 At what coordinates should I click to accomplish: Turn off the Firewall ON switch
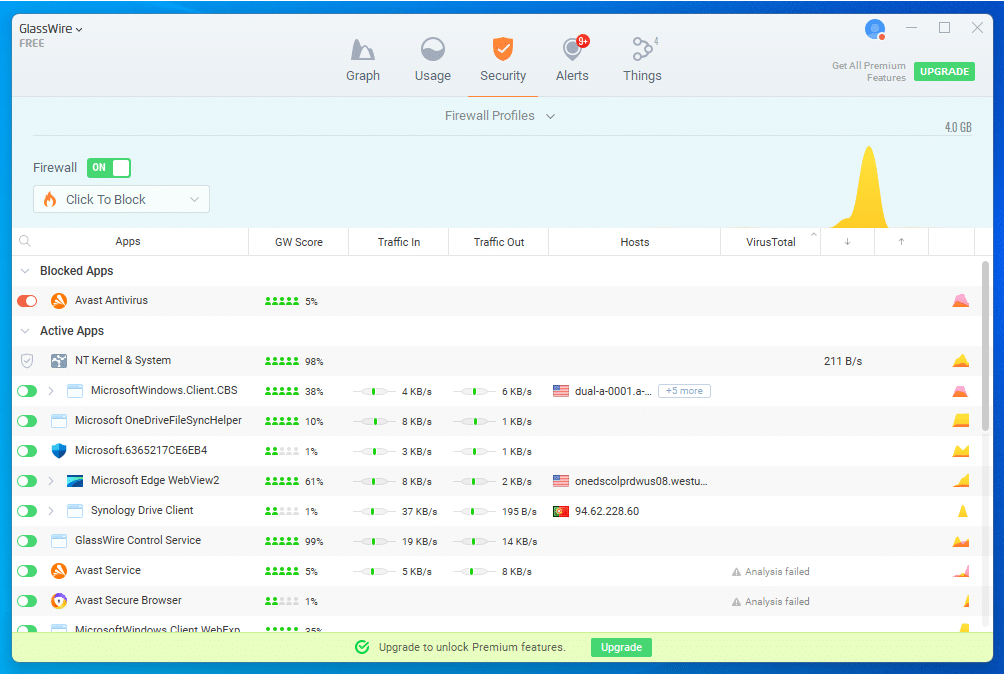click(x=109, y=168)
